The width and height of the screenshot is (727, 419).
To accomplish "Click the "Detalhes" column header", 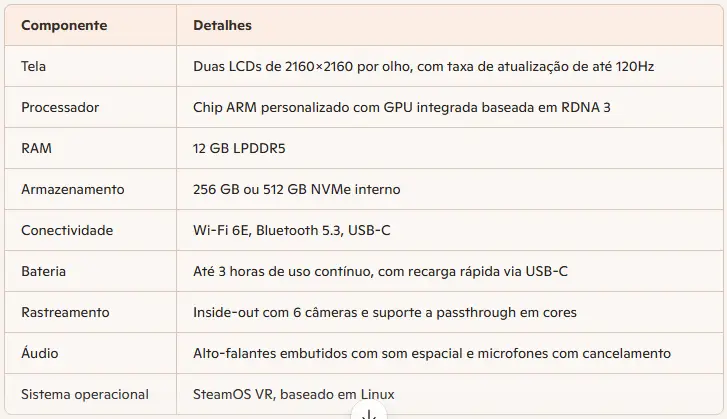I will click(222, 25).
